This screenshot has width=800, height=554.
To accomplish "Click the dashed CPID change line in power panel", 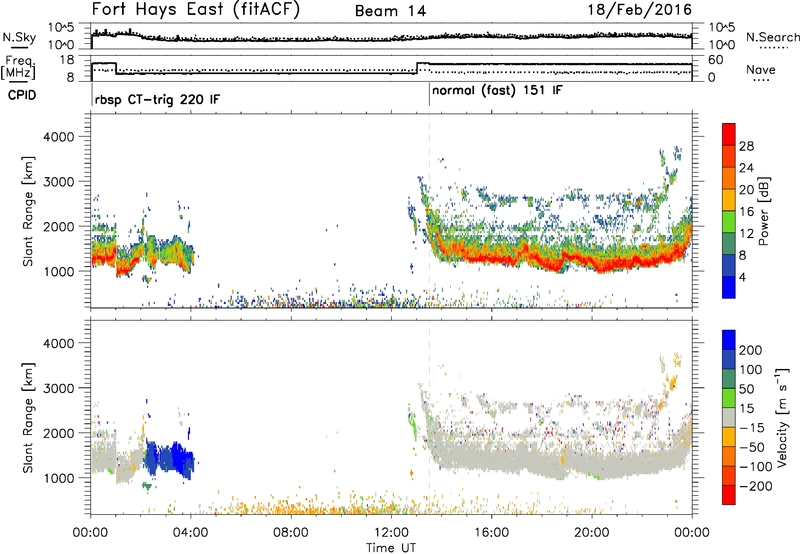I will coord(430,211).
